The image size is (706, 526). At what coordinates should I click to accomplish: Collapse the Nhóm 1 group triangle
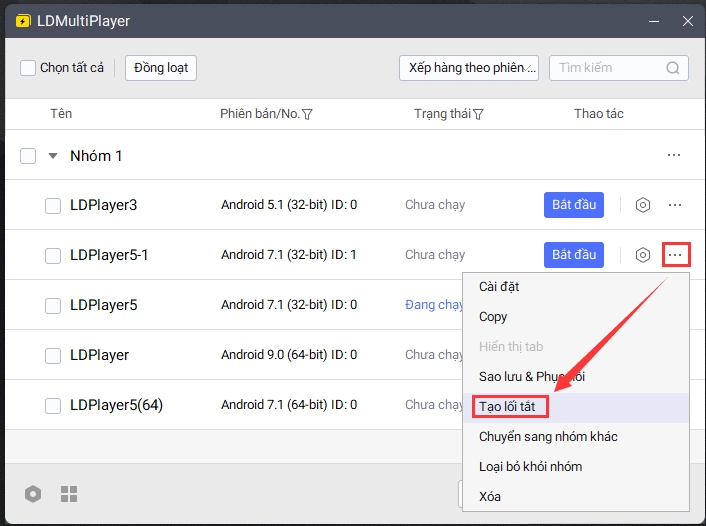(x=53, y=156)
